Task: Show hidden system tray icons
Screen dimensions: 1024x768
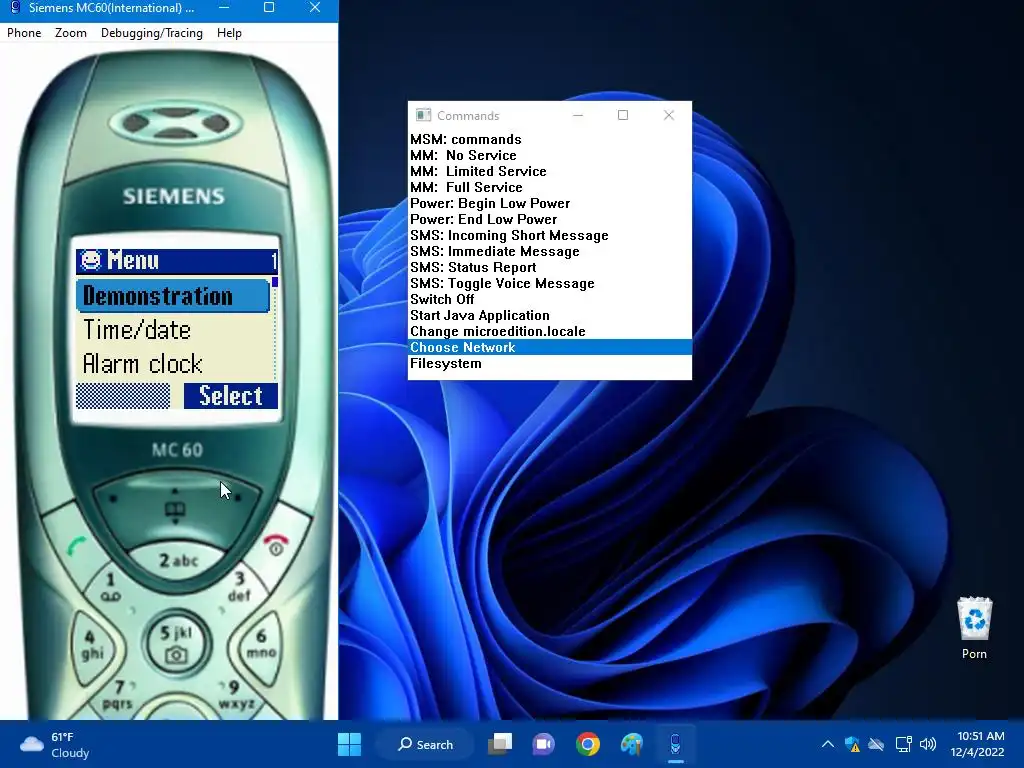Action: point(827,744)
